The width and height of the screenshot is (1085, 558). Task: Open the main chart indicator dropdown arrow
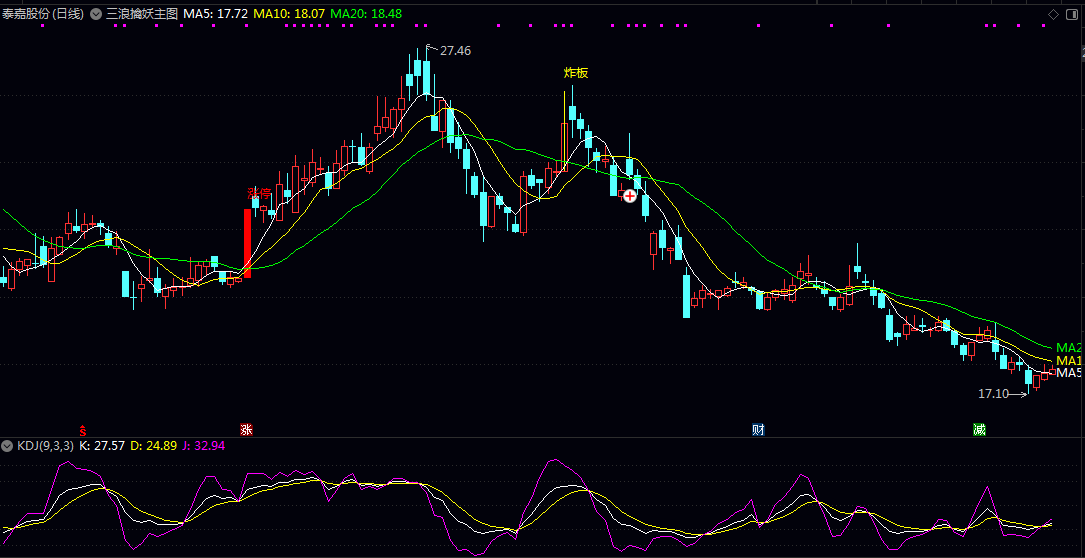click(95, 14)
